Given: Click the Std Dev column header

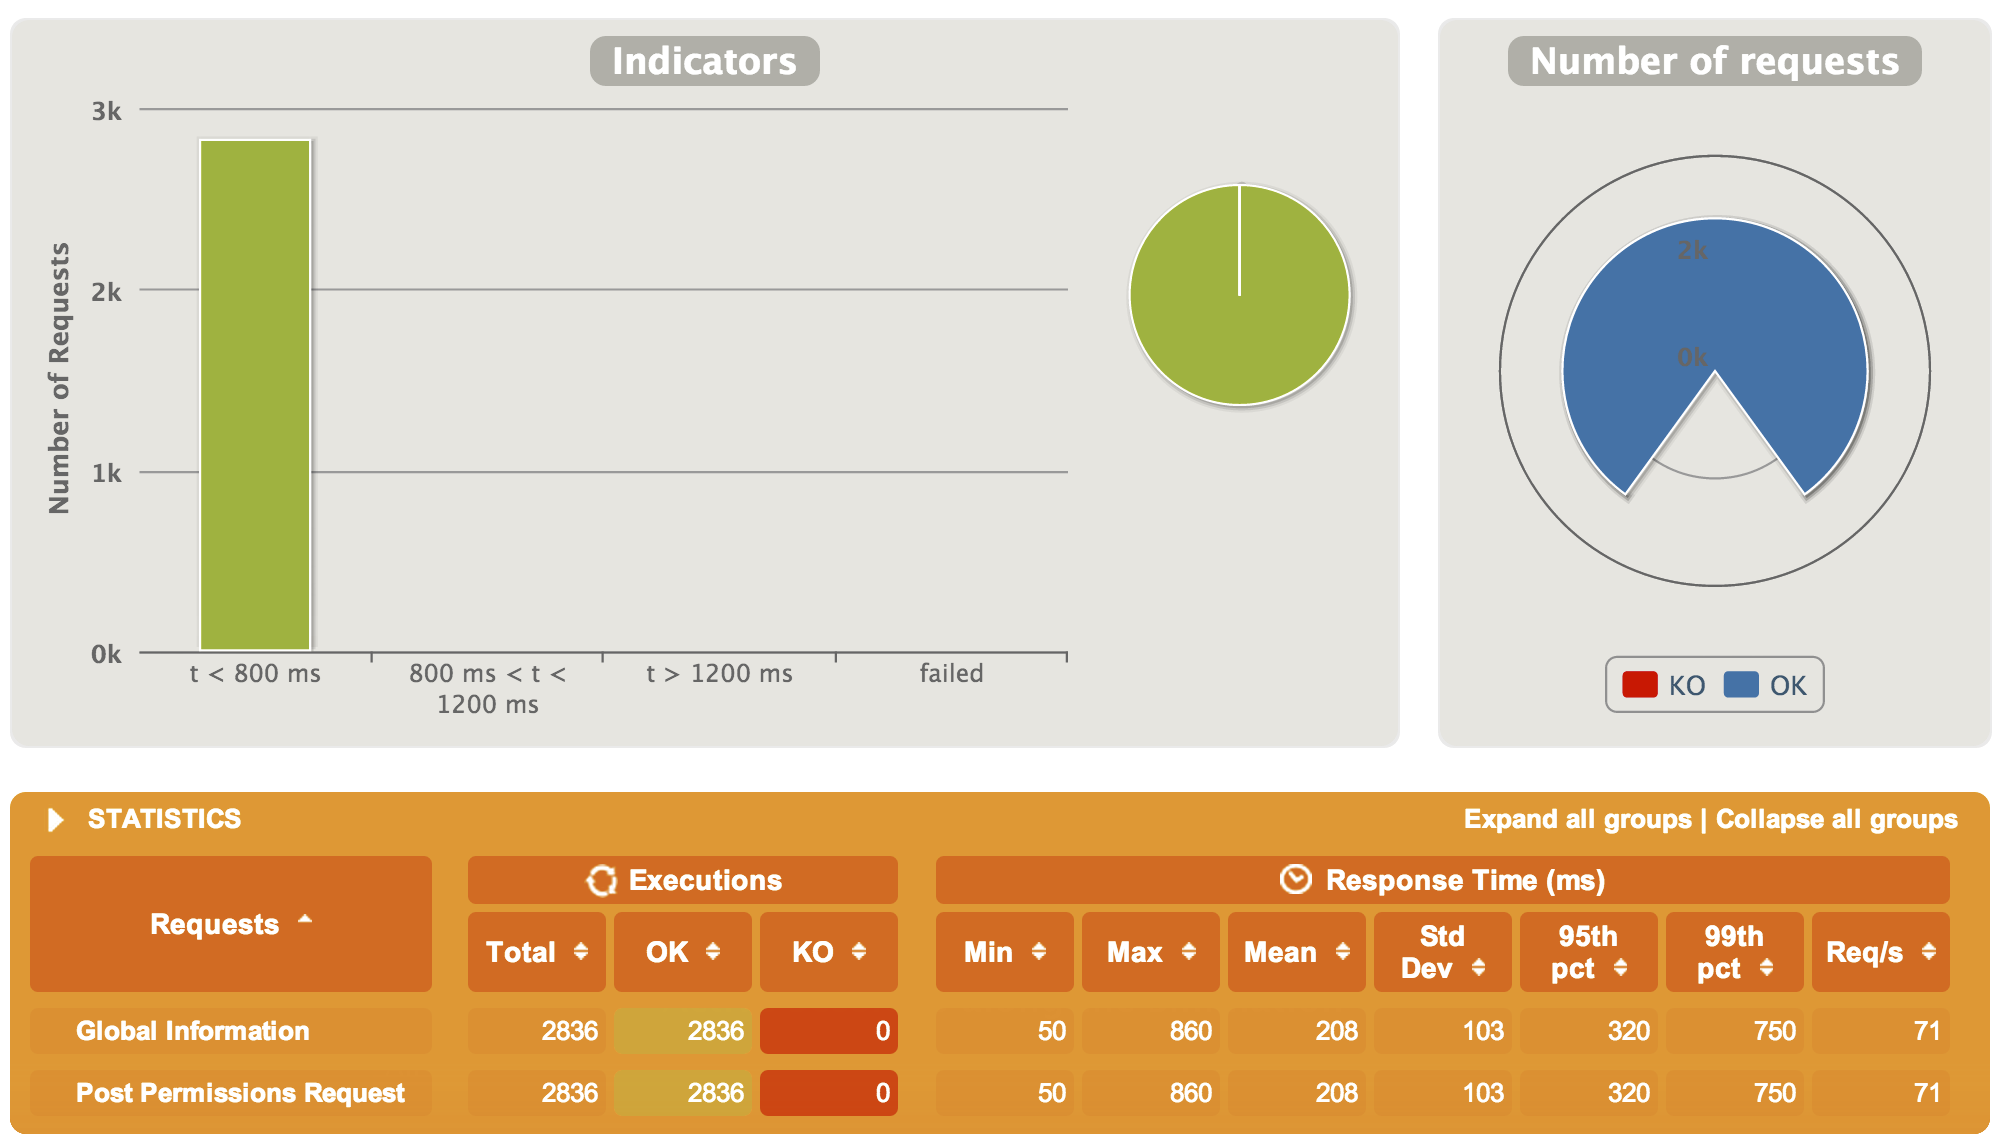Looking at the screenshot, I should (1441, 951).
